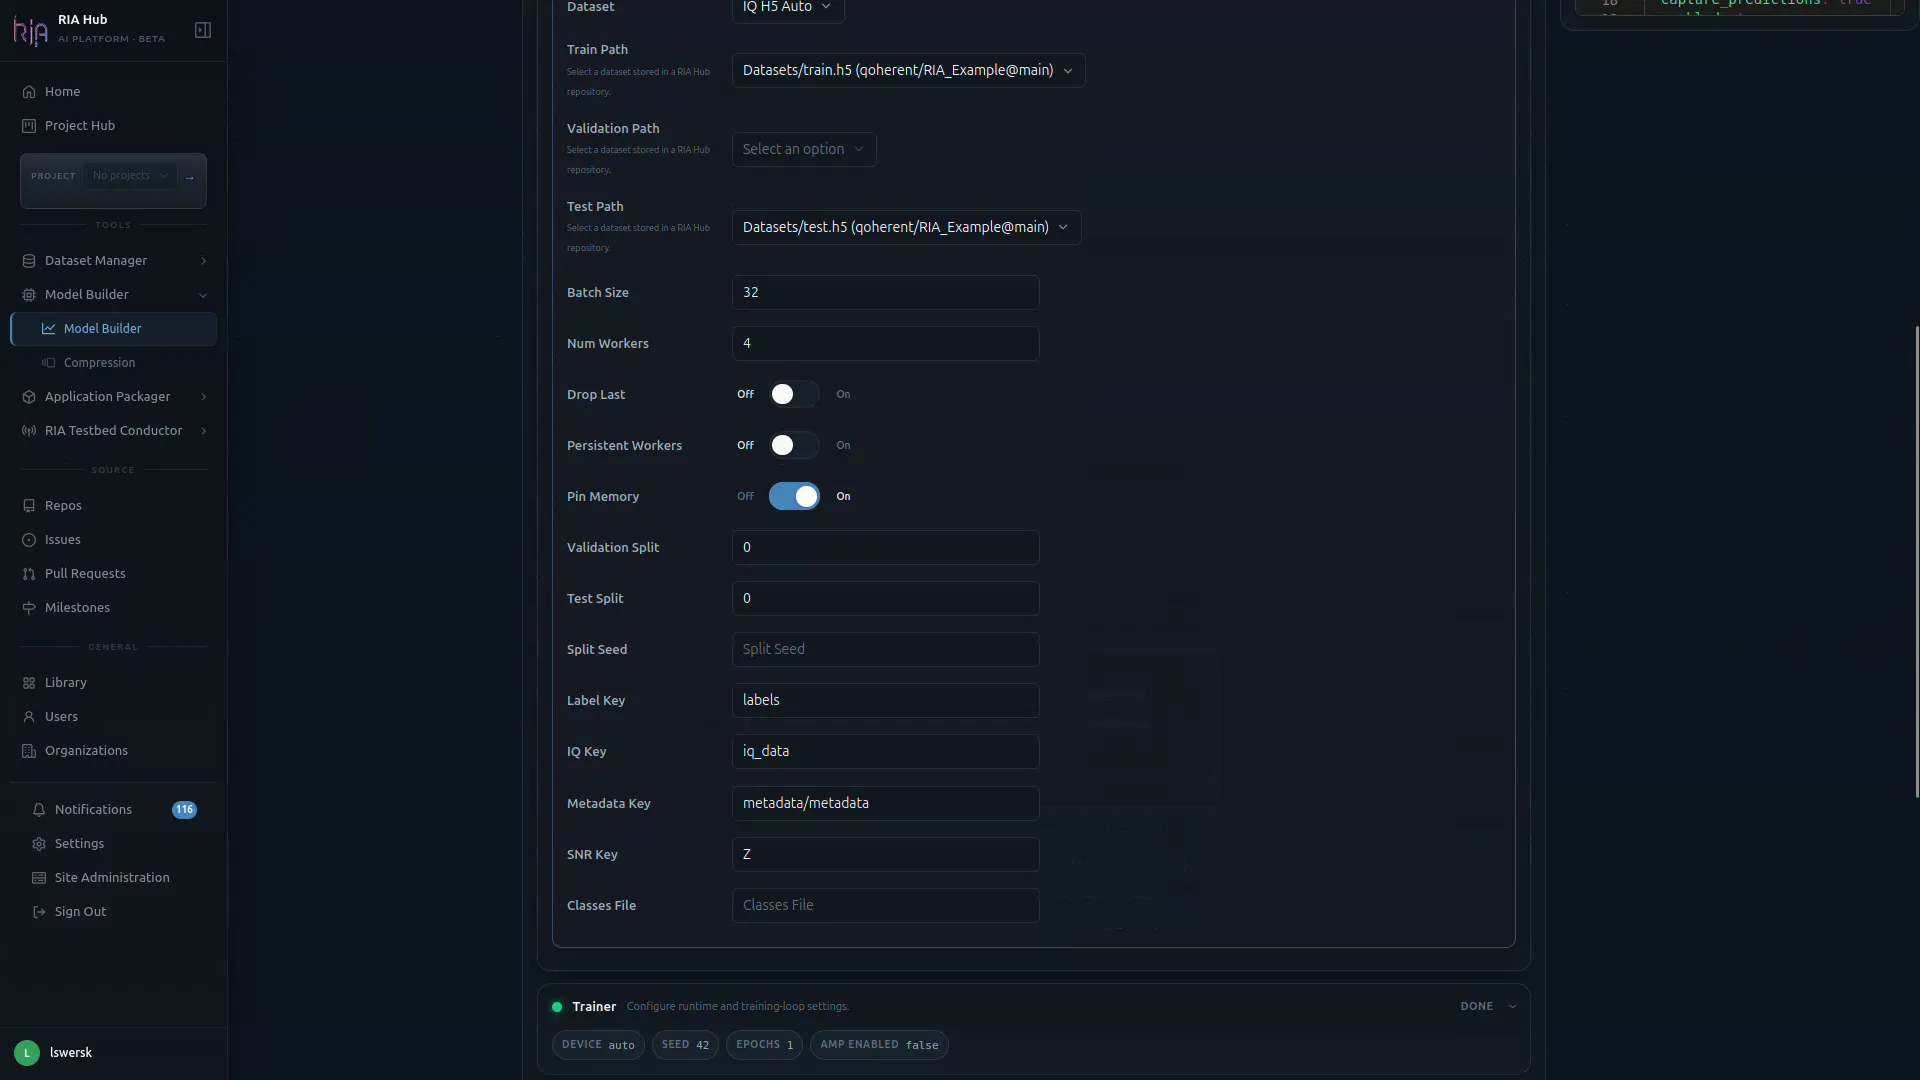Click the AMP ENABLED false chip

pyautogui.click(x=879, y=1045)
